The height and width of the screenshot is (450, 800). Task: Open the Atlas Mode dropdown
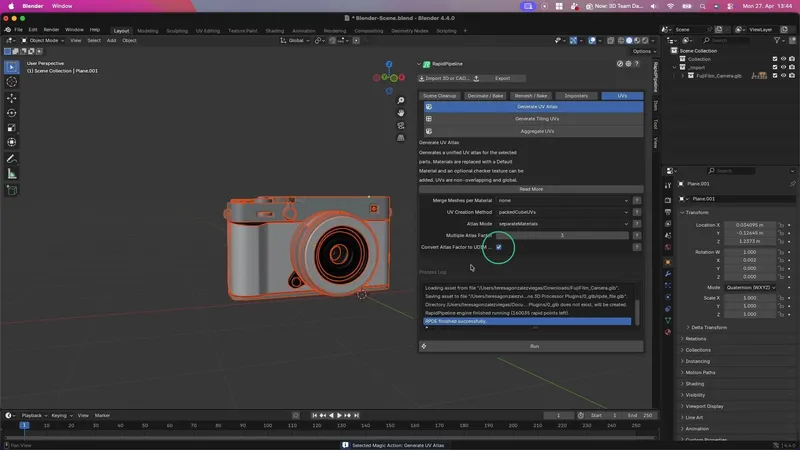tap(561, 224)
